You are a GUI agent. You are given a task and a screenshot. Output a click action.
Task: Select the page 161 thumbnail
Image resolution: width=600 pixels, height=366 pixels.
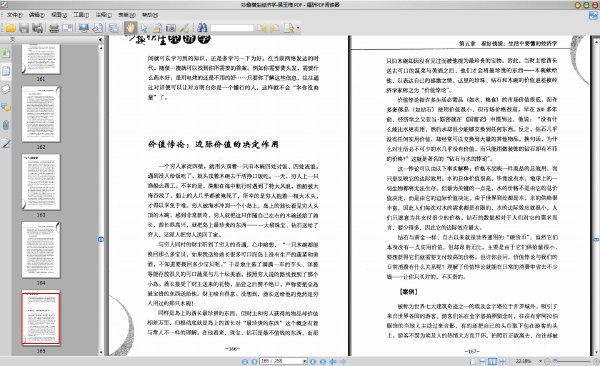pos(41,59)
